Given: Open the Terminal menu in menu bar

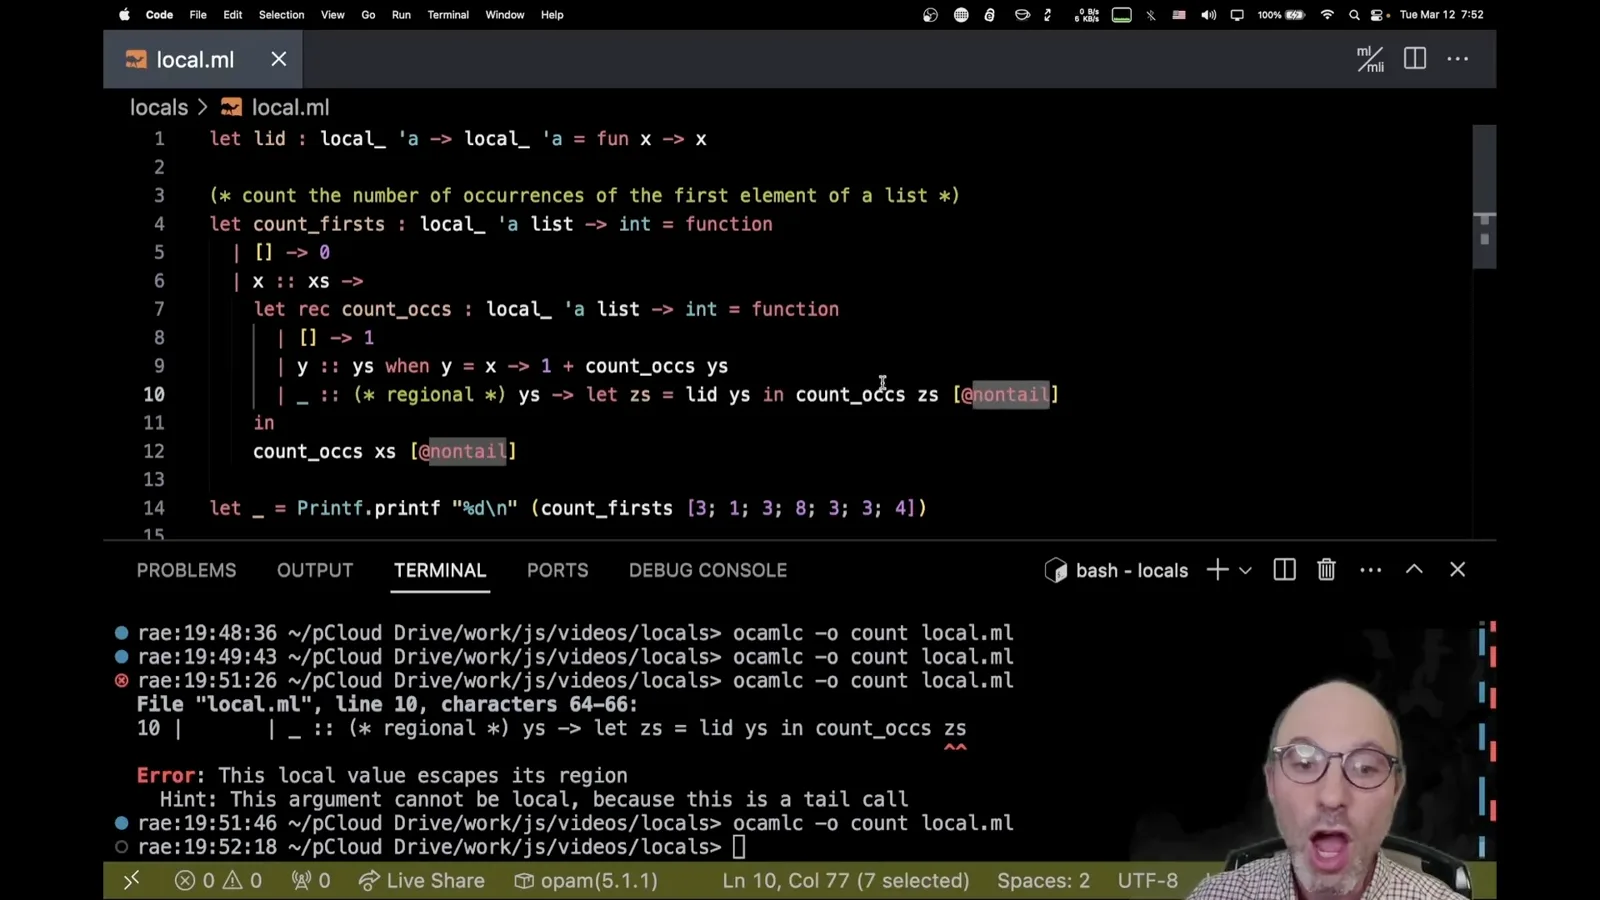Looking at the screenshot, I should 448,15.
